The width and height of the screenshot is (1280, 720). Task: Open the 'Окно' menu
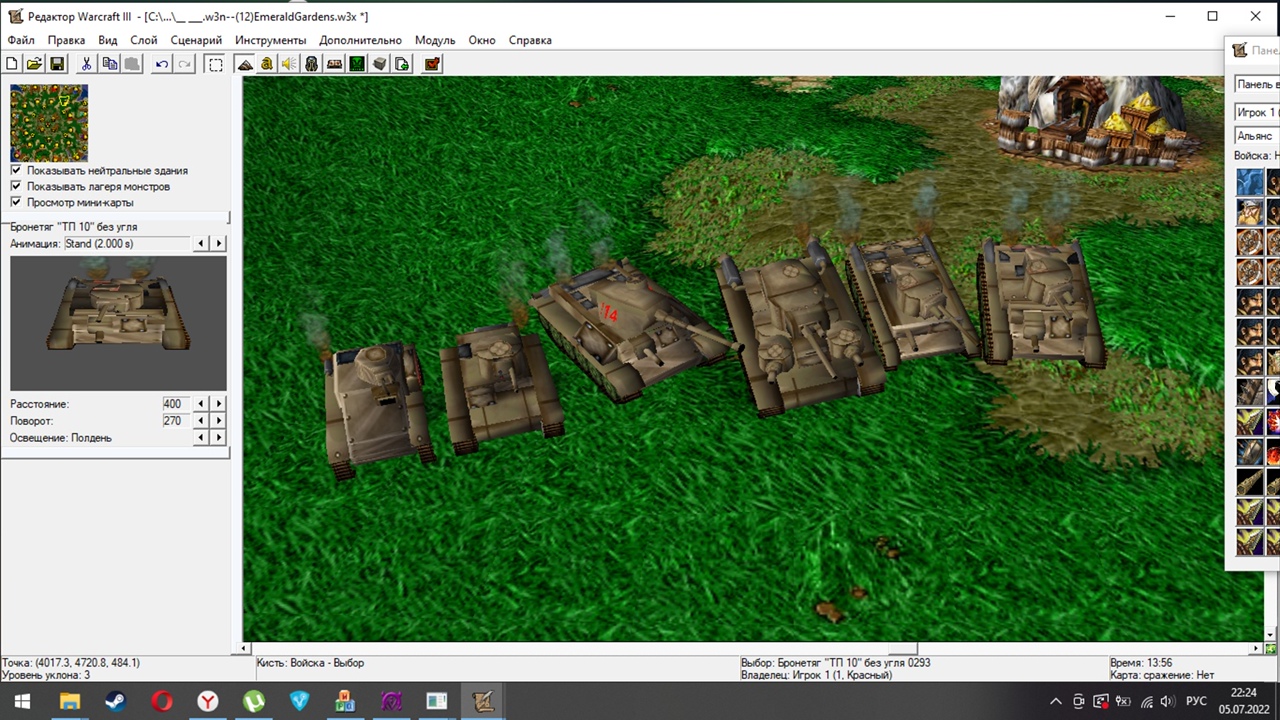tap(482, 40)
